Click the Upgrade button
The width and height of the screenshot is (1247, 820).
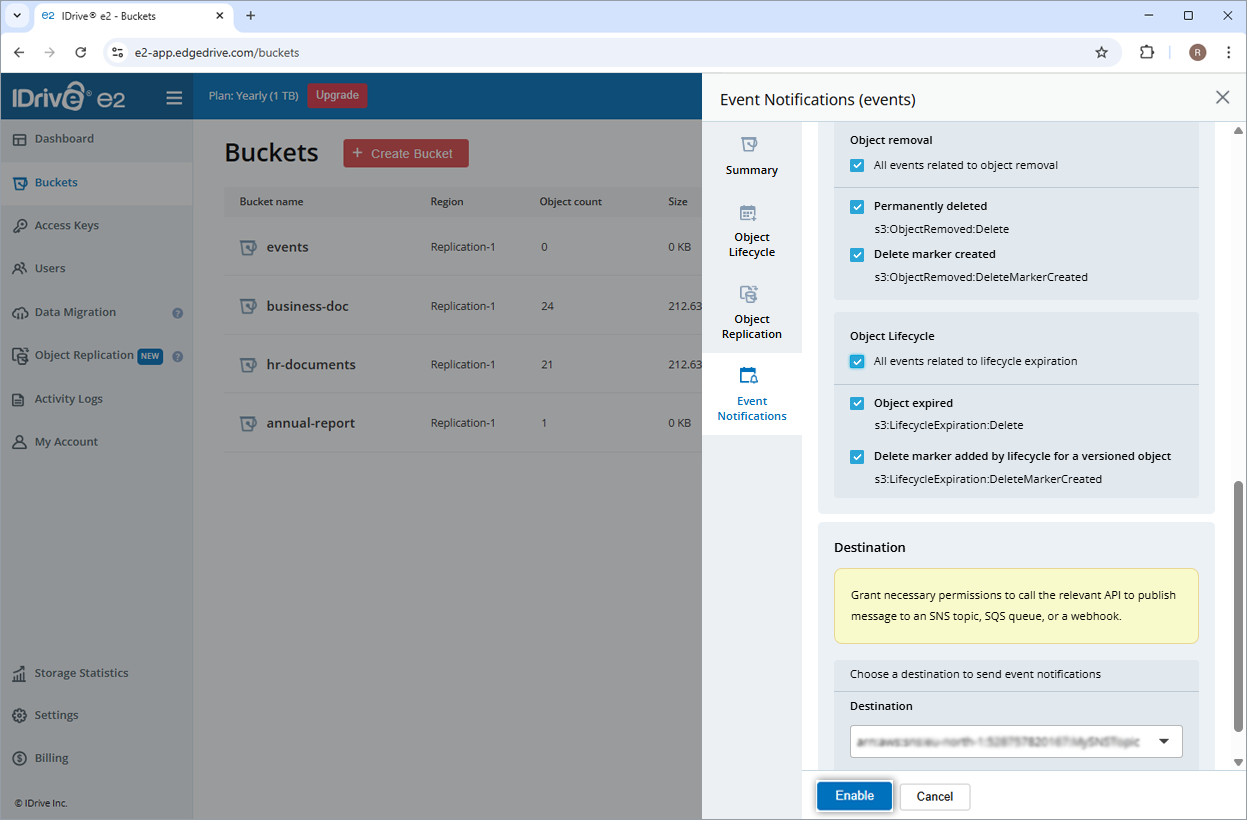[x=337, y=96]
